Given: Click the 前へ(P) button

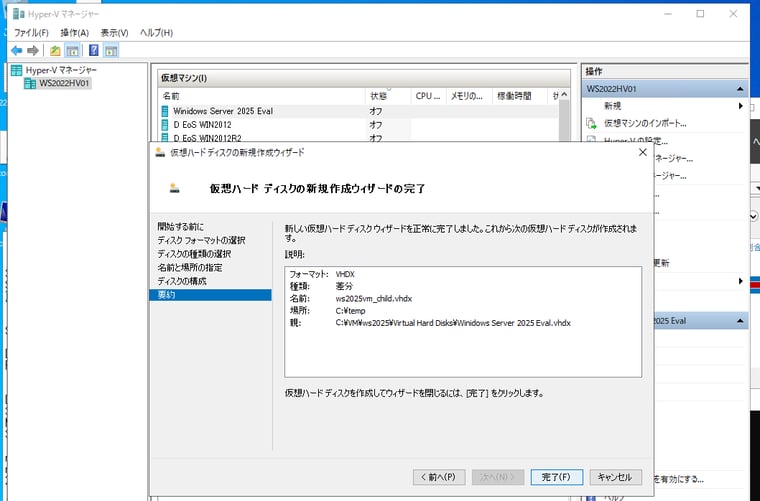Looking at the screenshot, I should [439, 477].
